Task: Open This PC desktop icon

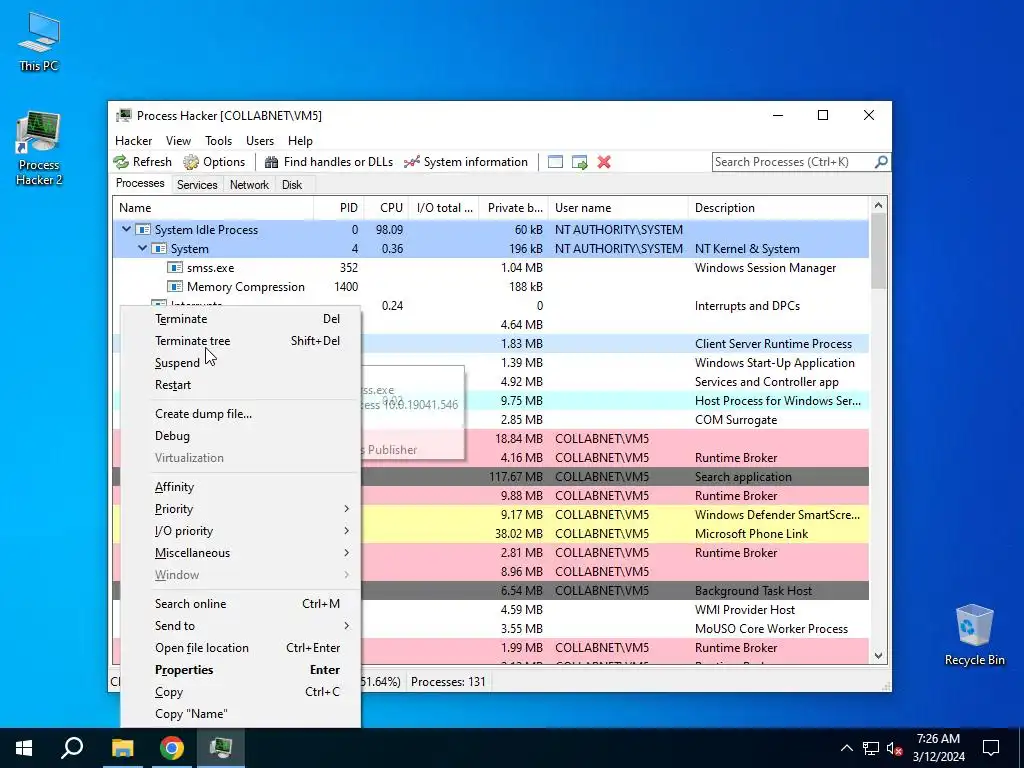Action: coord(39,42)
